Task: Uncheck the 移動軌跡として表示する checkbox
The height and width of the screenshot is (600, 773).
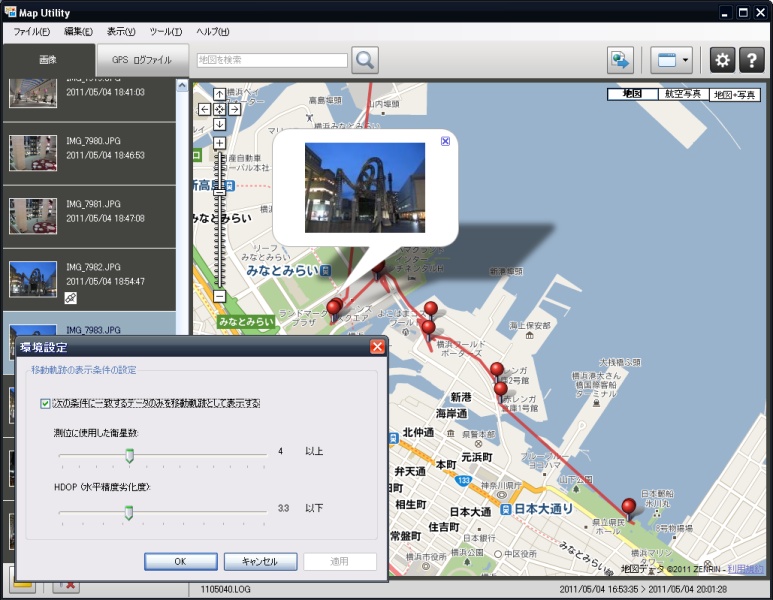Action: tap(45, 404)
